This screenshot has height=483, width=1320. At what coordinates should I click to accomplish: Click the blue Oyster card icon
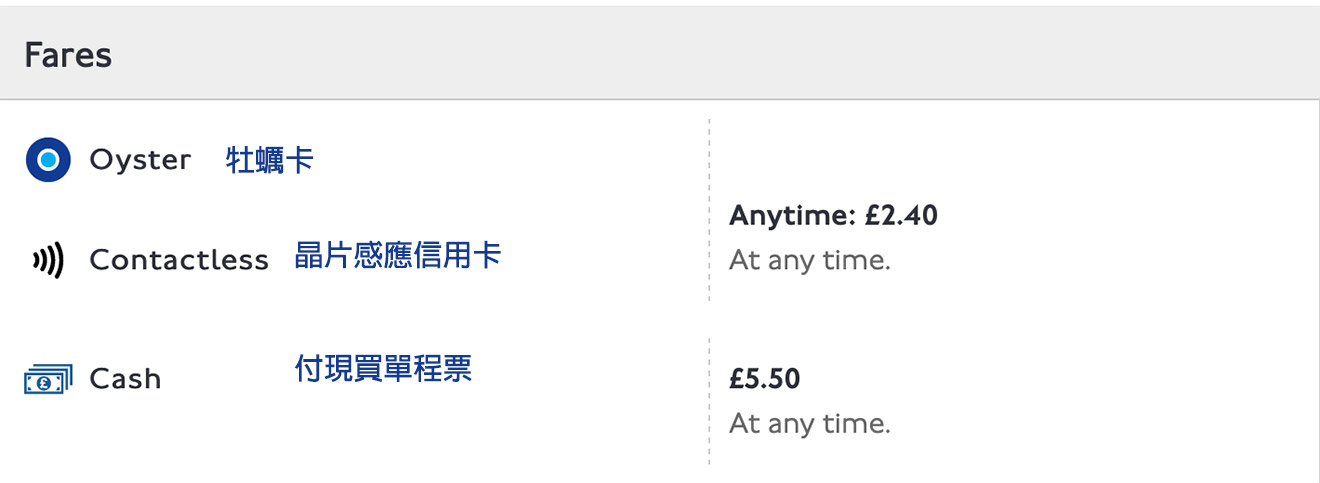48,160
